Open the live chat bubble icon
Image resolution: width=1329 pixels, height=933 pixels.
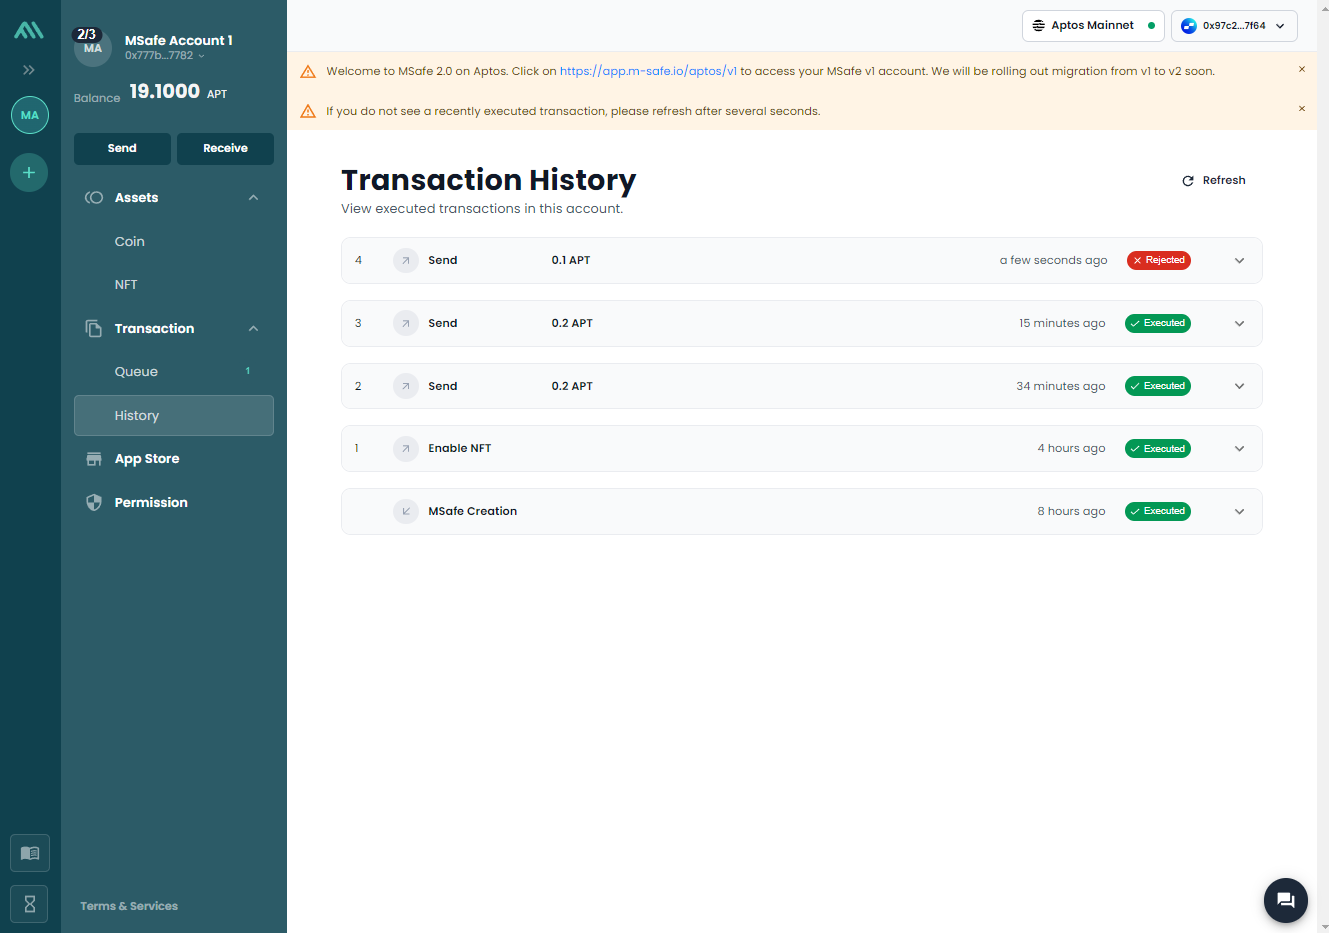[x=1285, y=900]
